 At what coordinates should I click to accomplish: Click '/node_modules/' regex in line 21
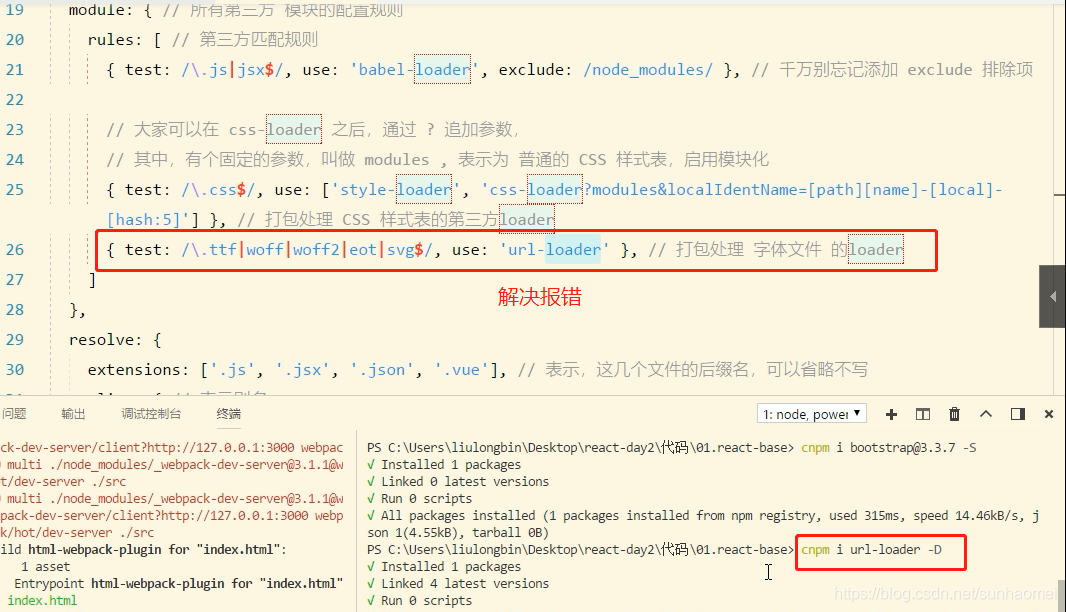[x=648, y=69]
